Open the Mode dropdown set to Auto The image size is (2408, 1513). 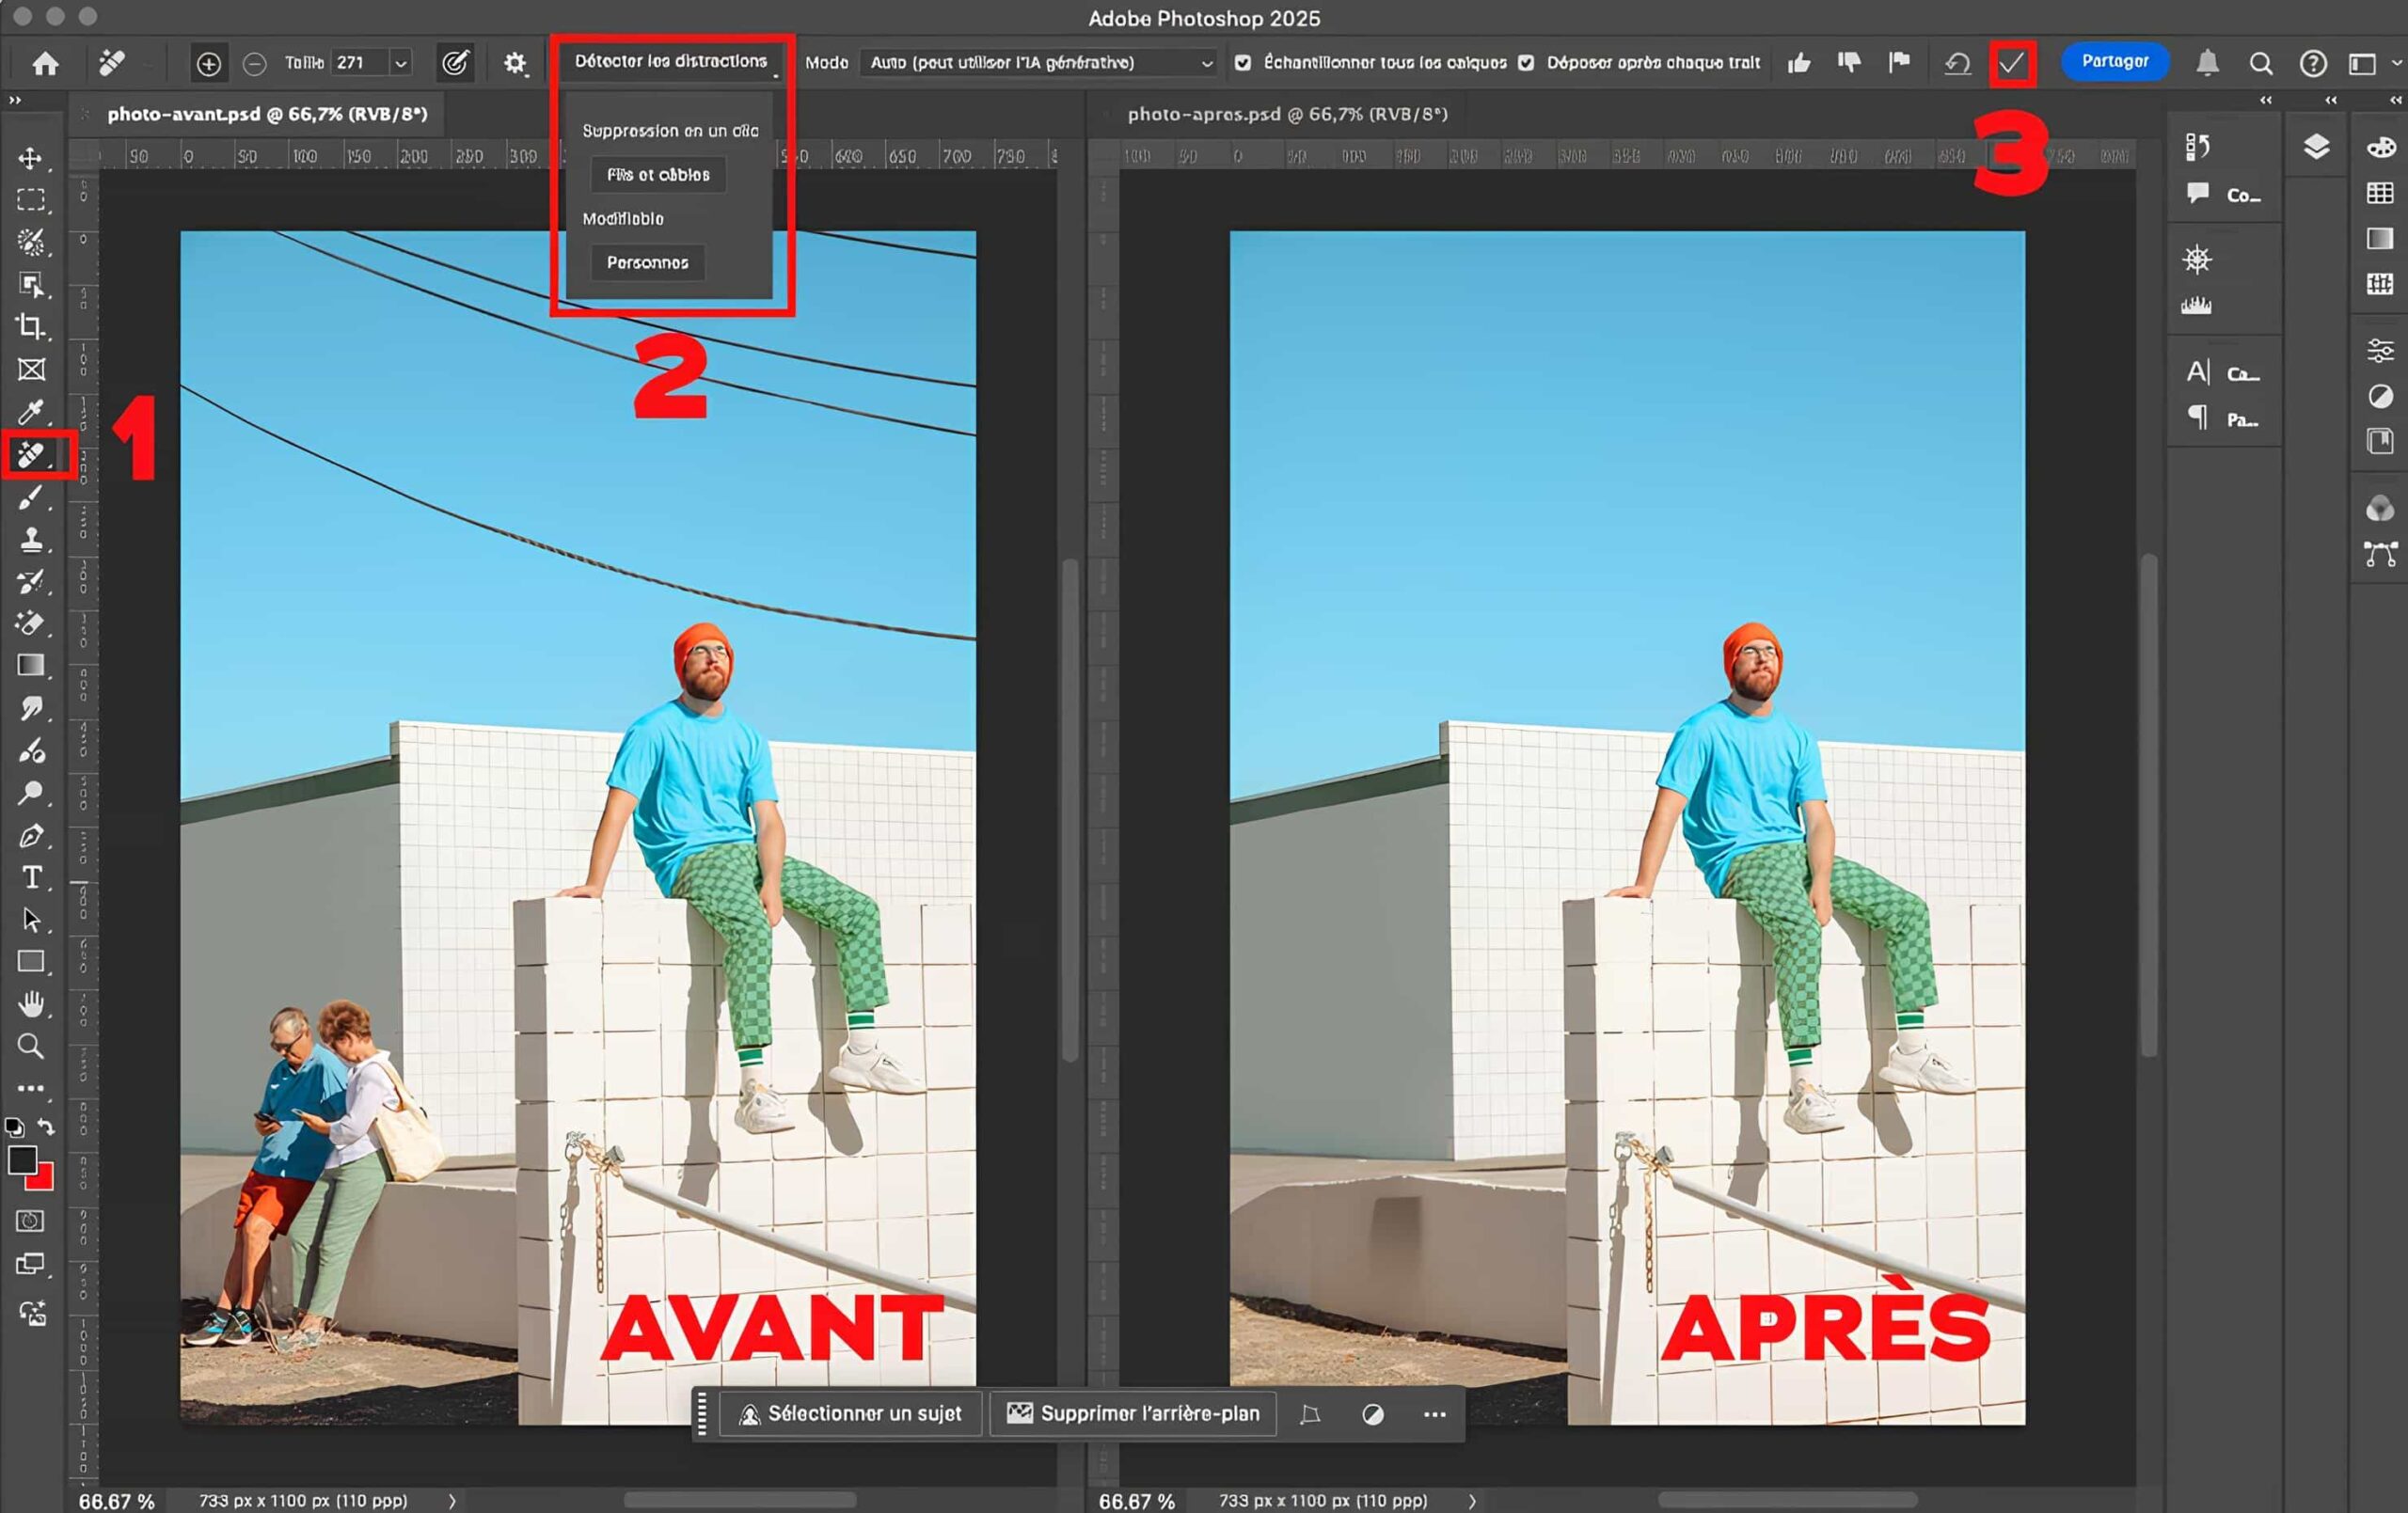point(1039,63)
